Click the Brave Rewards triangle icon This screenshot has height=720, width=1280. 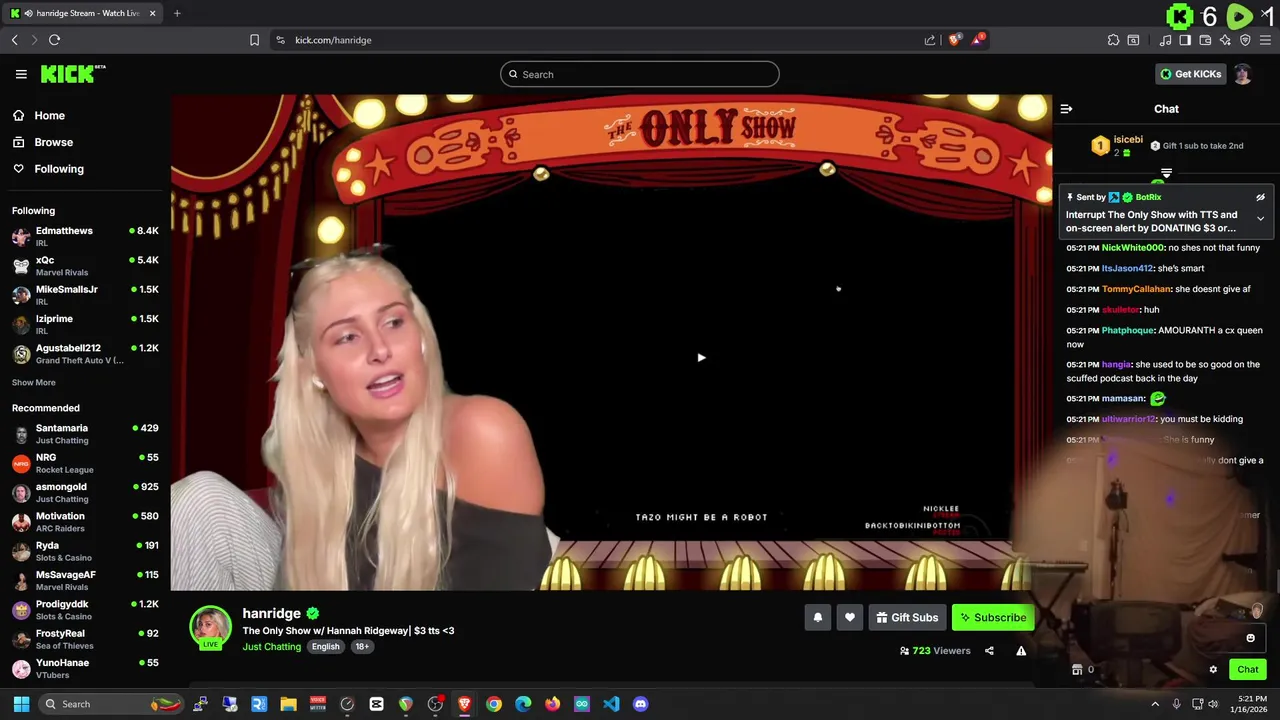coord(977,40)
